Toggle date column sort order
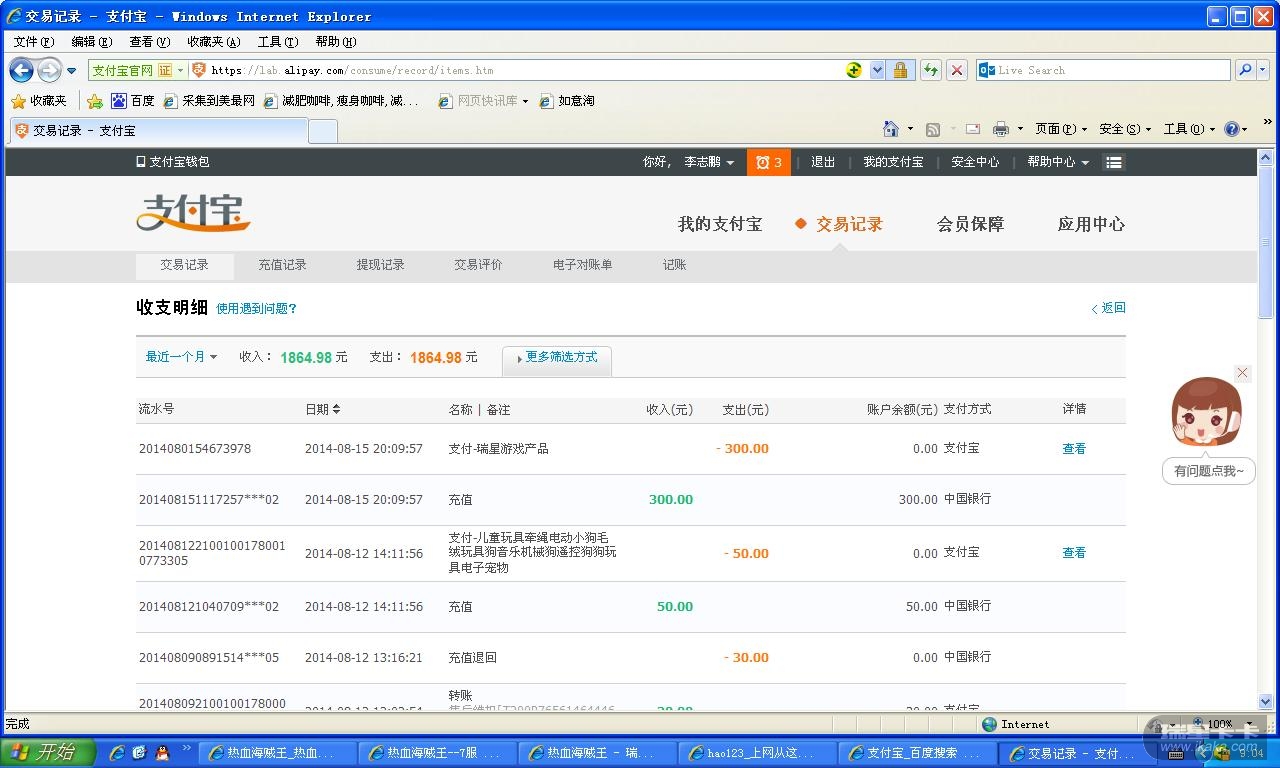Viewport: 1280px width, 768px height. [x=336, y=409]
